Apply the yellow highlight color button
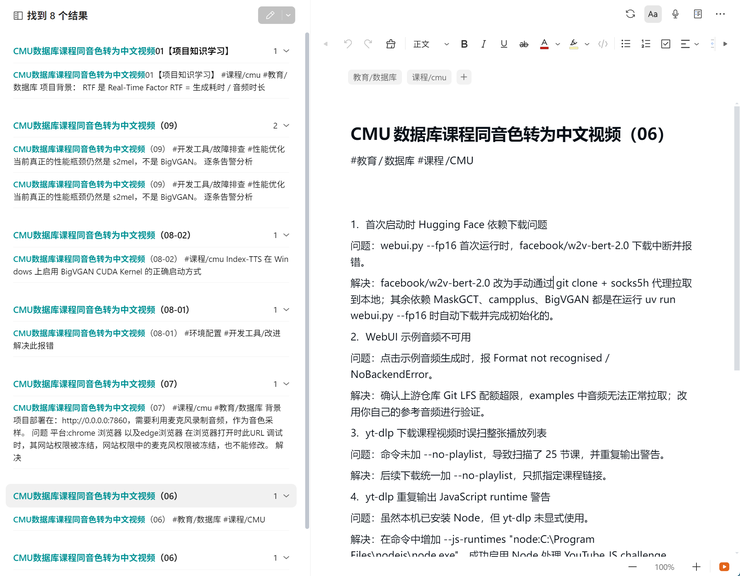740x576 pixels. coord(573,44)
